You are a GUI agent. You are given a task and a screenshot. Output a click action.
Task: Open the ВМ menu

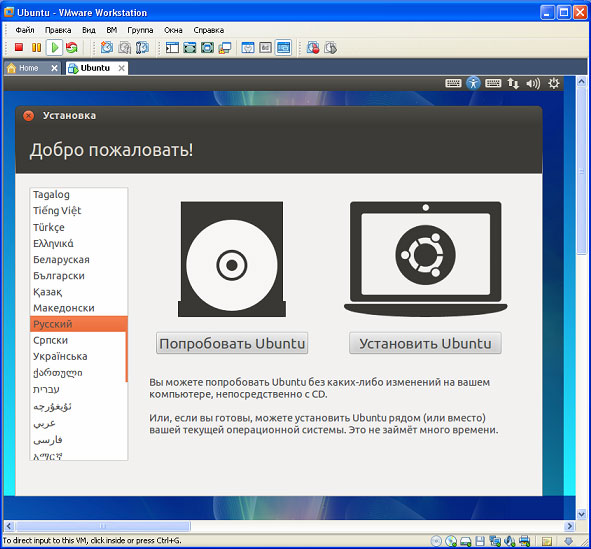(x=112, y=30)
